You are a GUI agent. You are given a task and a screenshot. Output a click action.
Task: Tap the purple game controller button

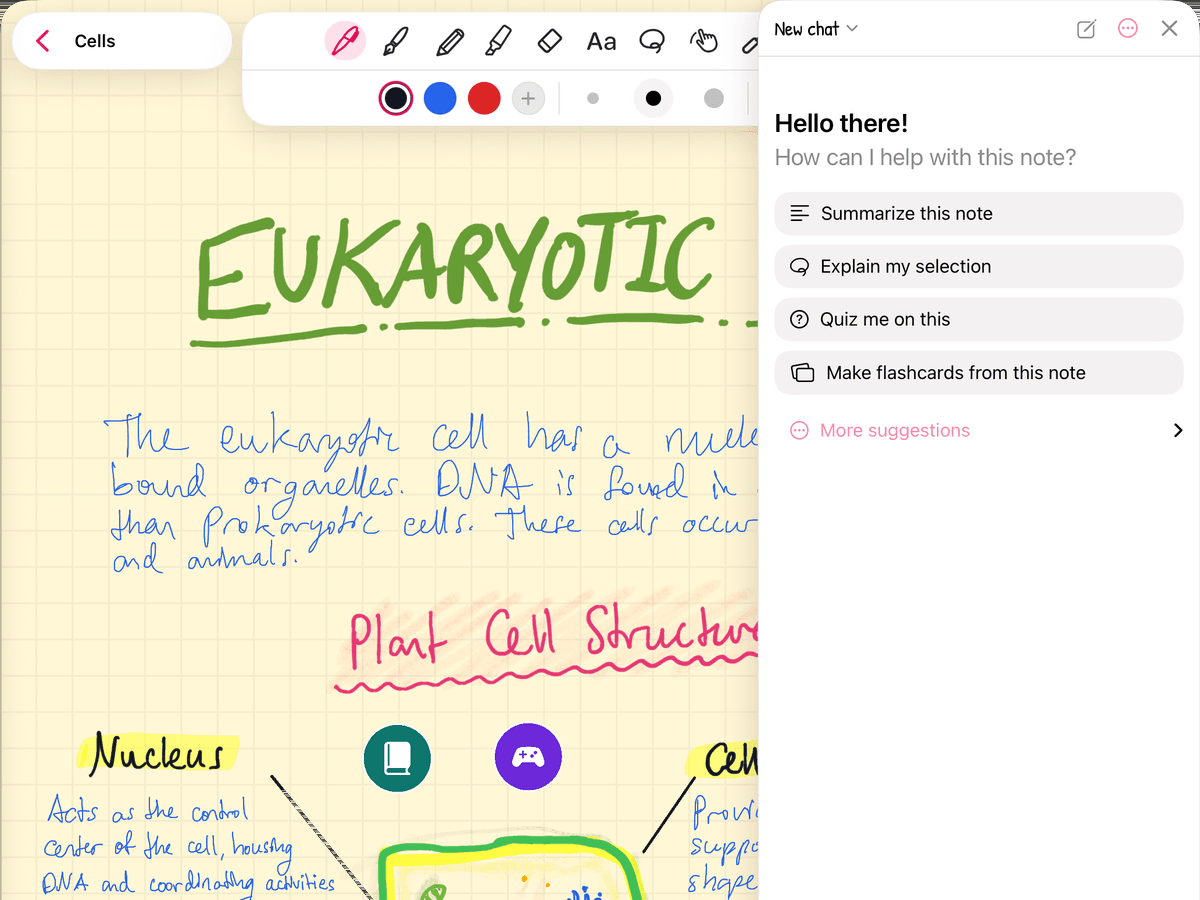pyautogui.click(x=528, y=757)
